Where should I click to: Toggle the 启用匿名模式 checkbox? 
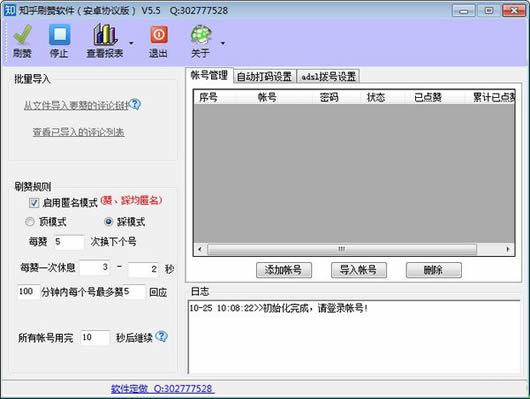pyautogui.click(x=33, y=203)
